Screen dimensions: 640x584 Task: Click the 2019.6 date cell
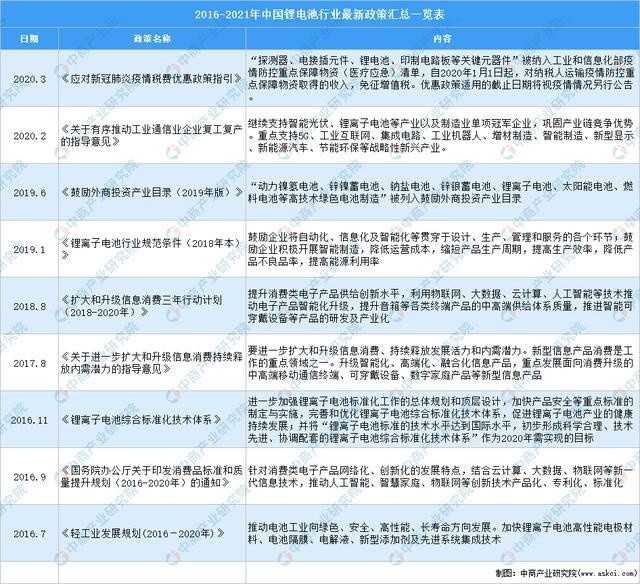(x=29, y=193)
